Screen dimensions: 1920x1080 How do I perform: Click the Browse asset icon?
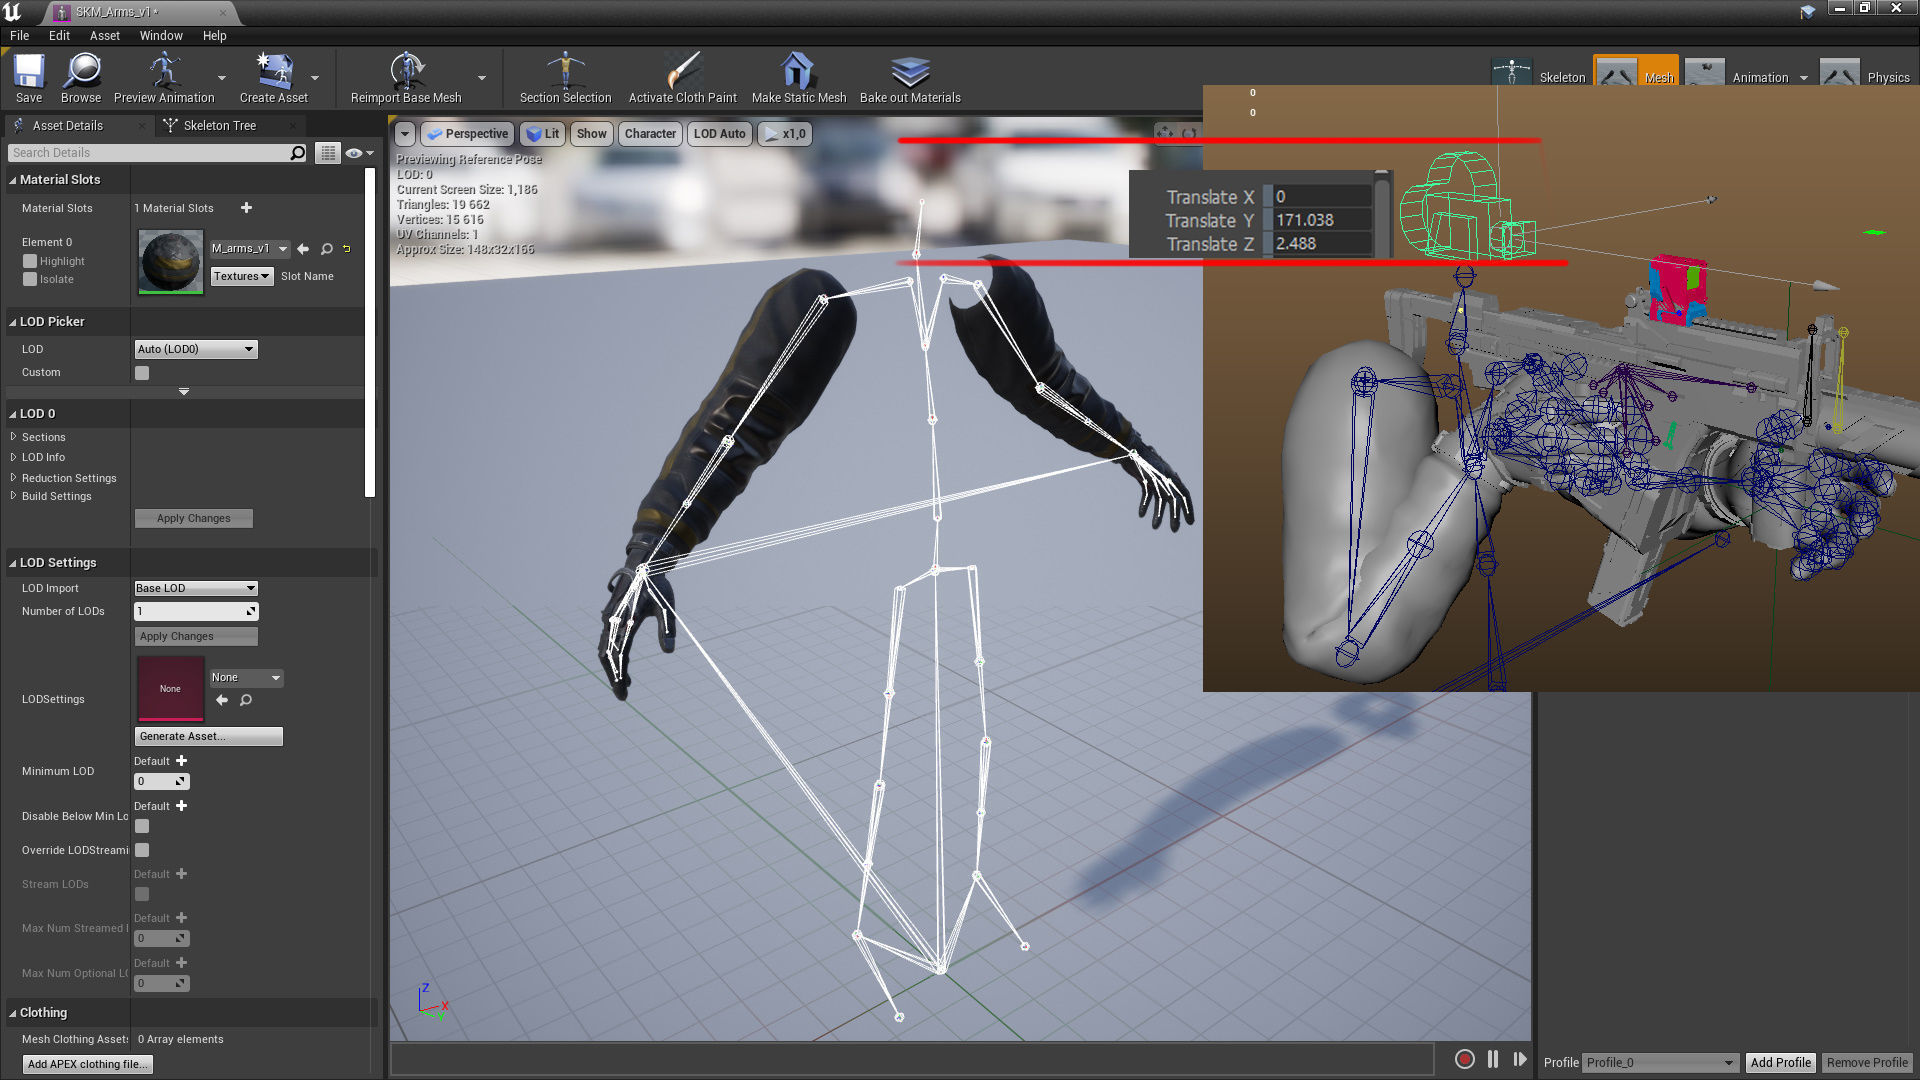click(81, 72)
